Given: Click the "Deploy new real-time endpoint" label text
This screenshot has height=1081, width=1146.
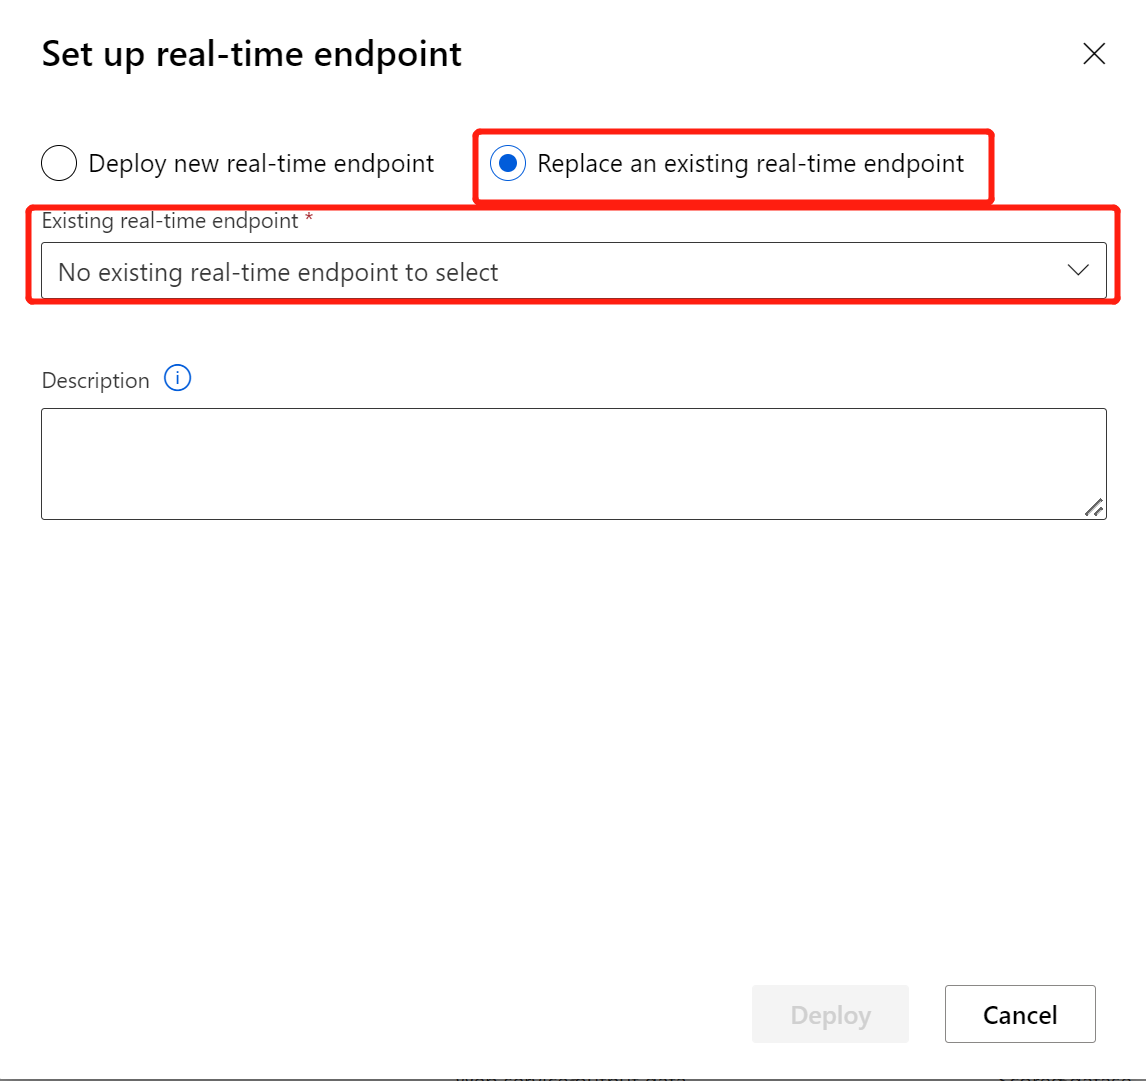Looking at the screenshot, I should coord(261,163).
